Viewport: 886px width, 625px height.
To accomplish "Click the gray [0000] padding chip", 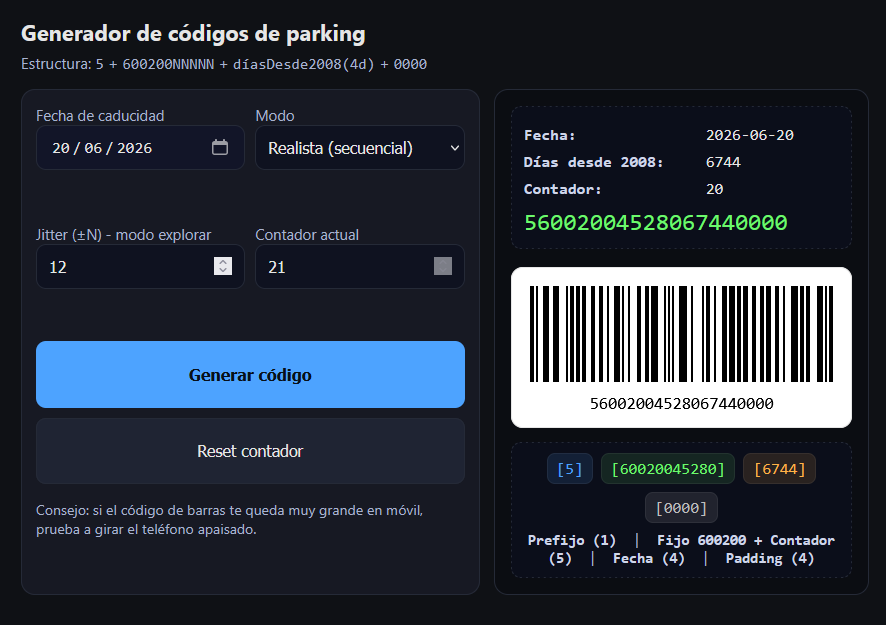I will pos(681,508).
